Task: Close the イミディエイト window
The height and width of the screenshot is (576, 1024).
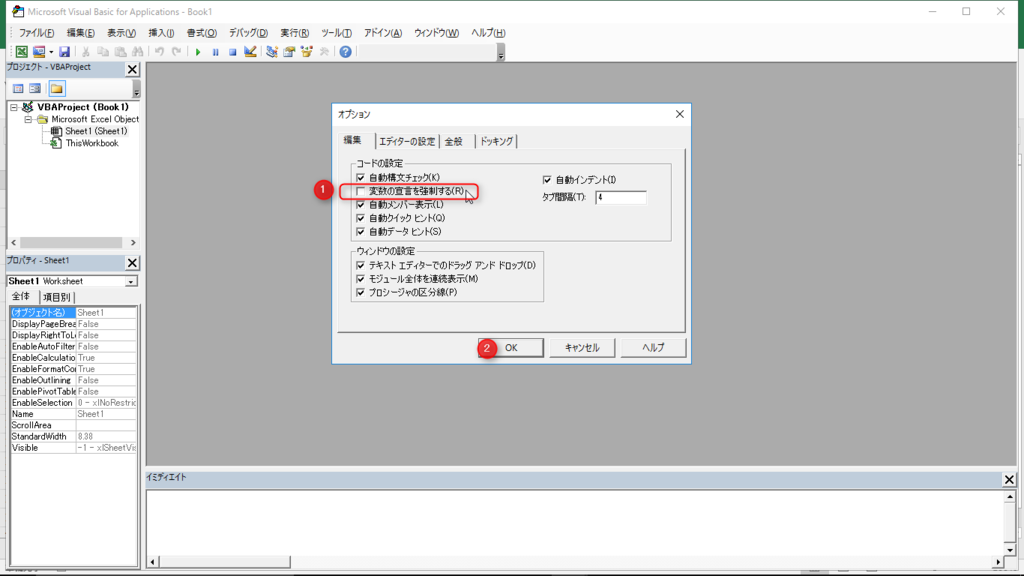Action: click(x=1009, y=480)
